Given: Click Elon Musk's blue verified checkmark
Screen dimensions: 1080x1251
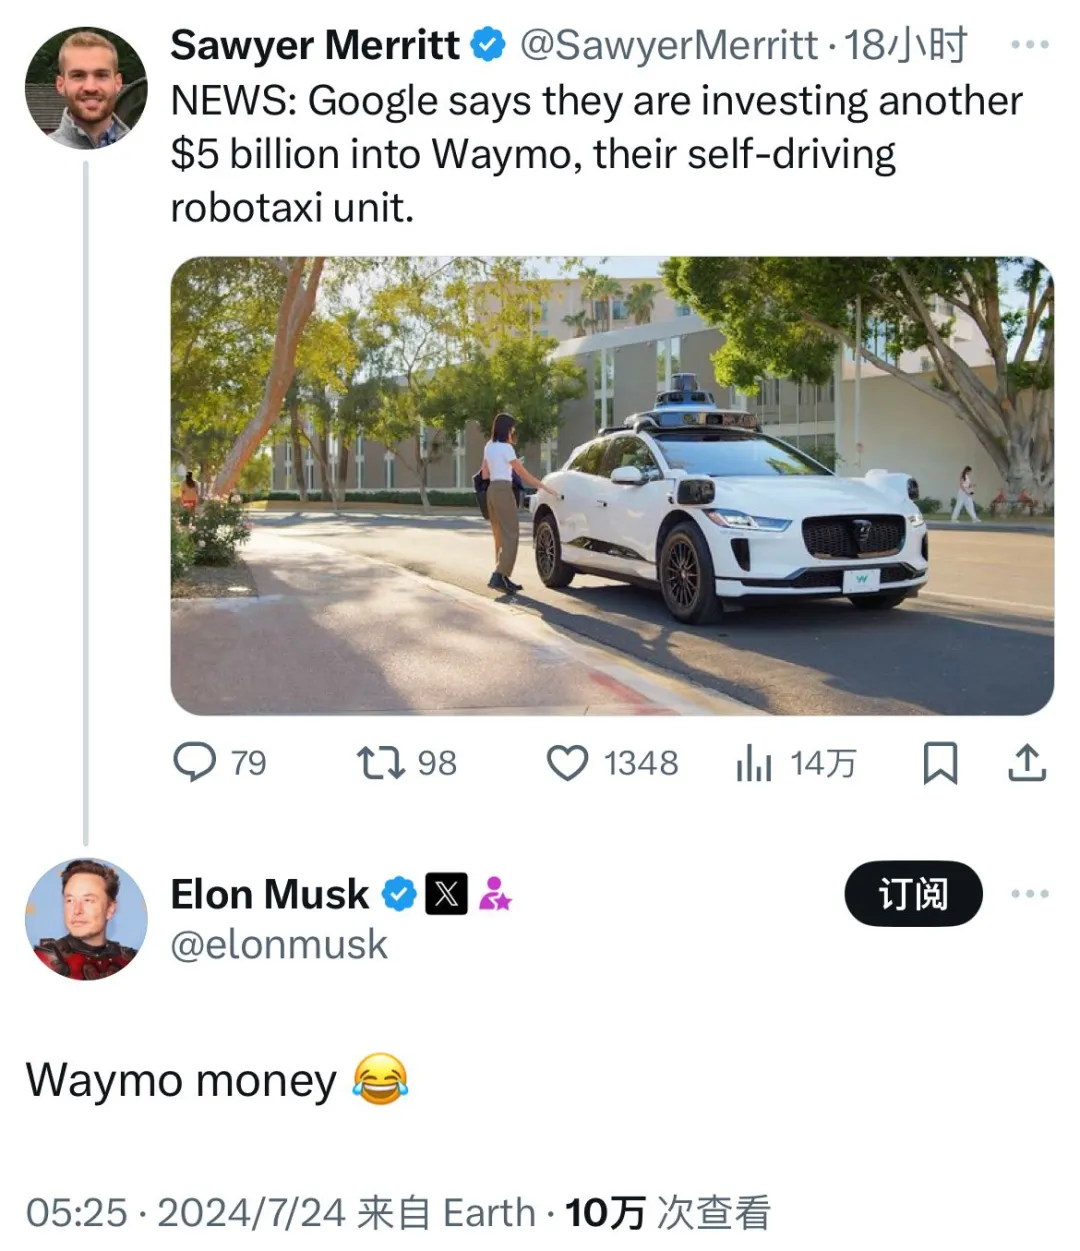Looking at the screenshot, I should [x=399, y=894].
